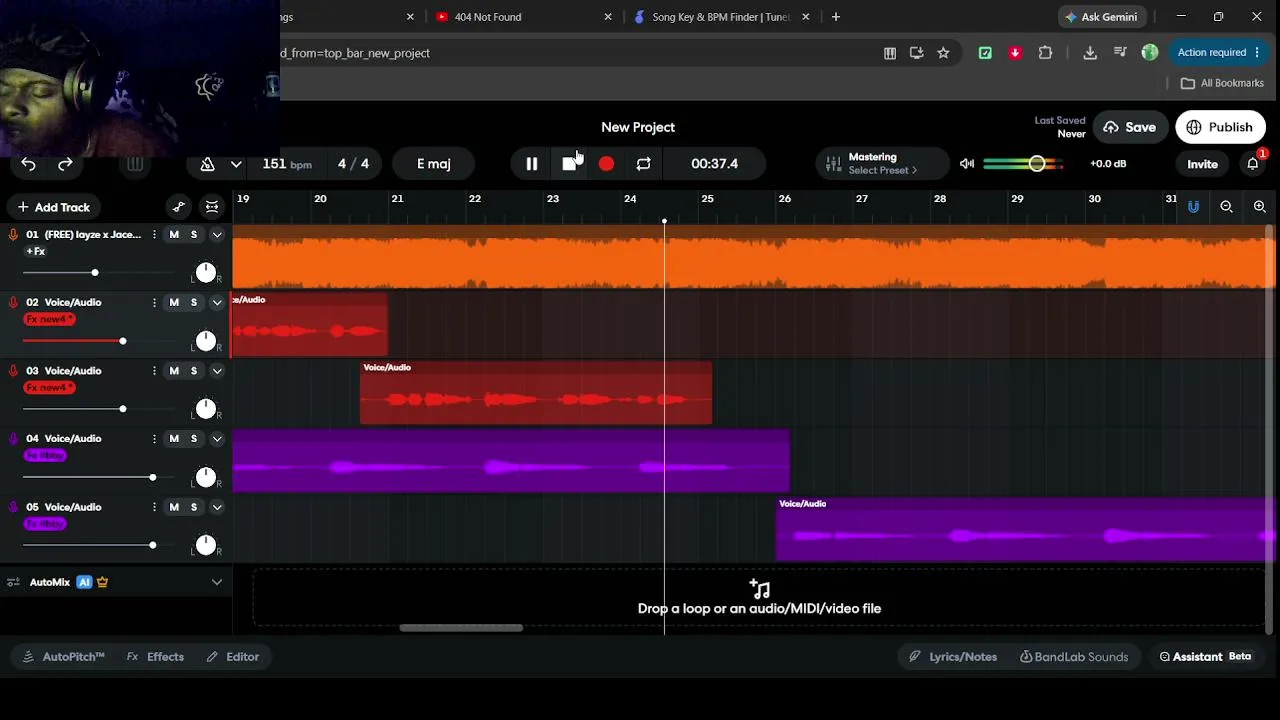This screenshot has height=720, width=1280.
Task: Open Chrome's extensions puzzle icon
Action: tap(1045, 53)
